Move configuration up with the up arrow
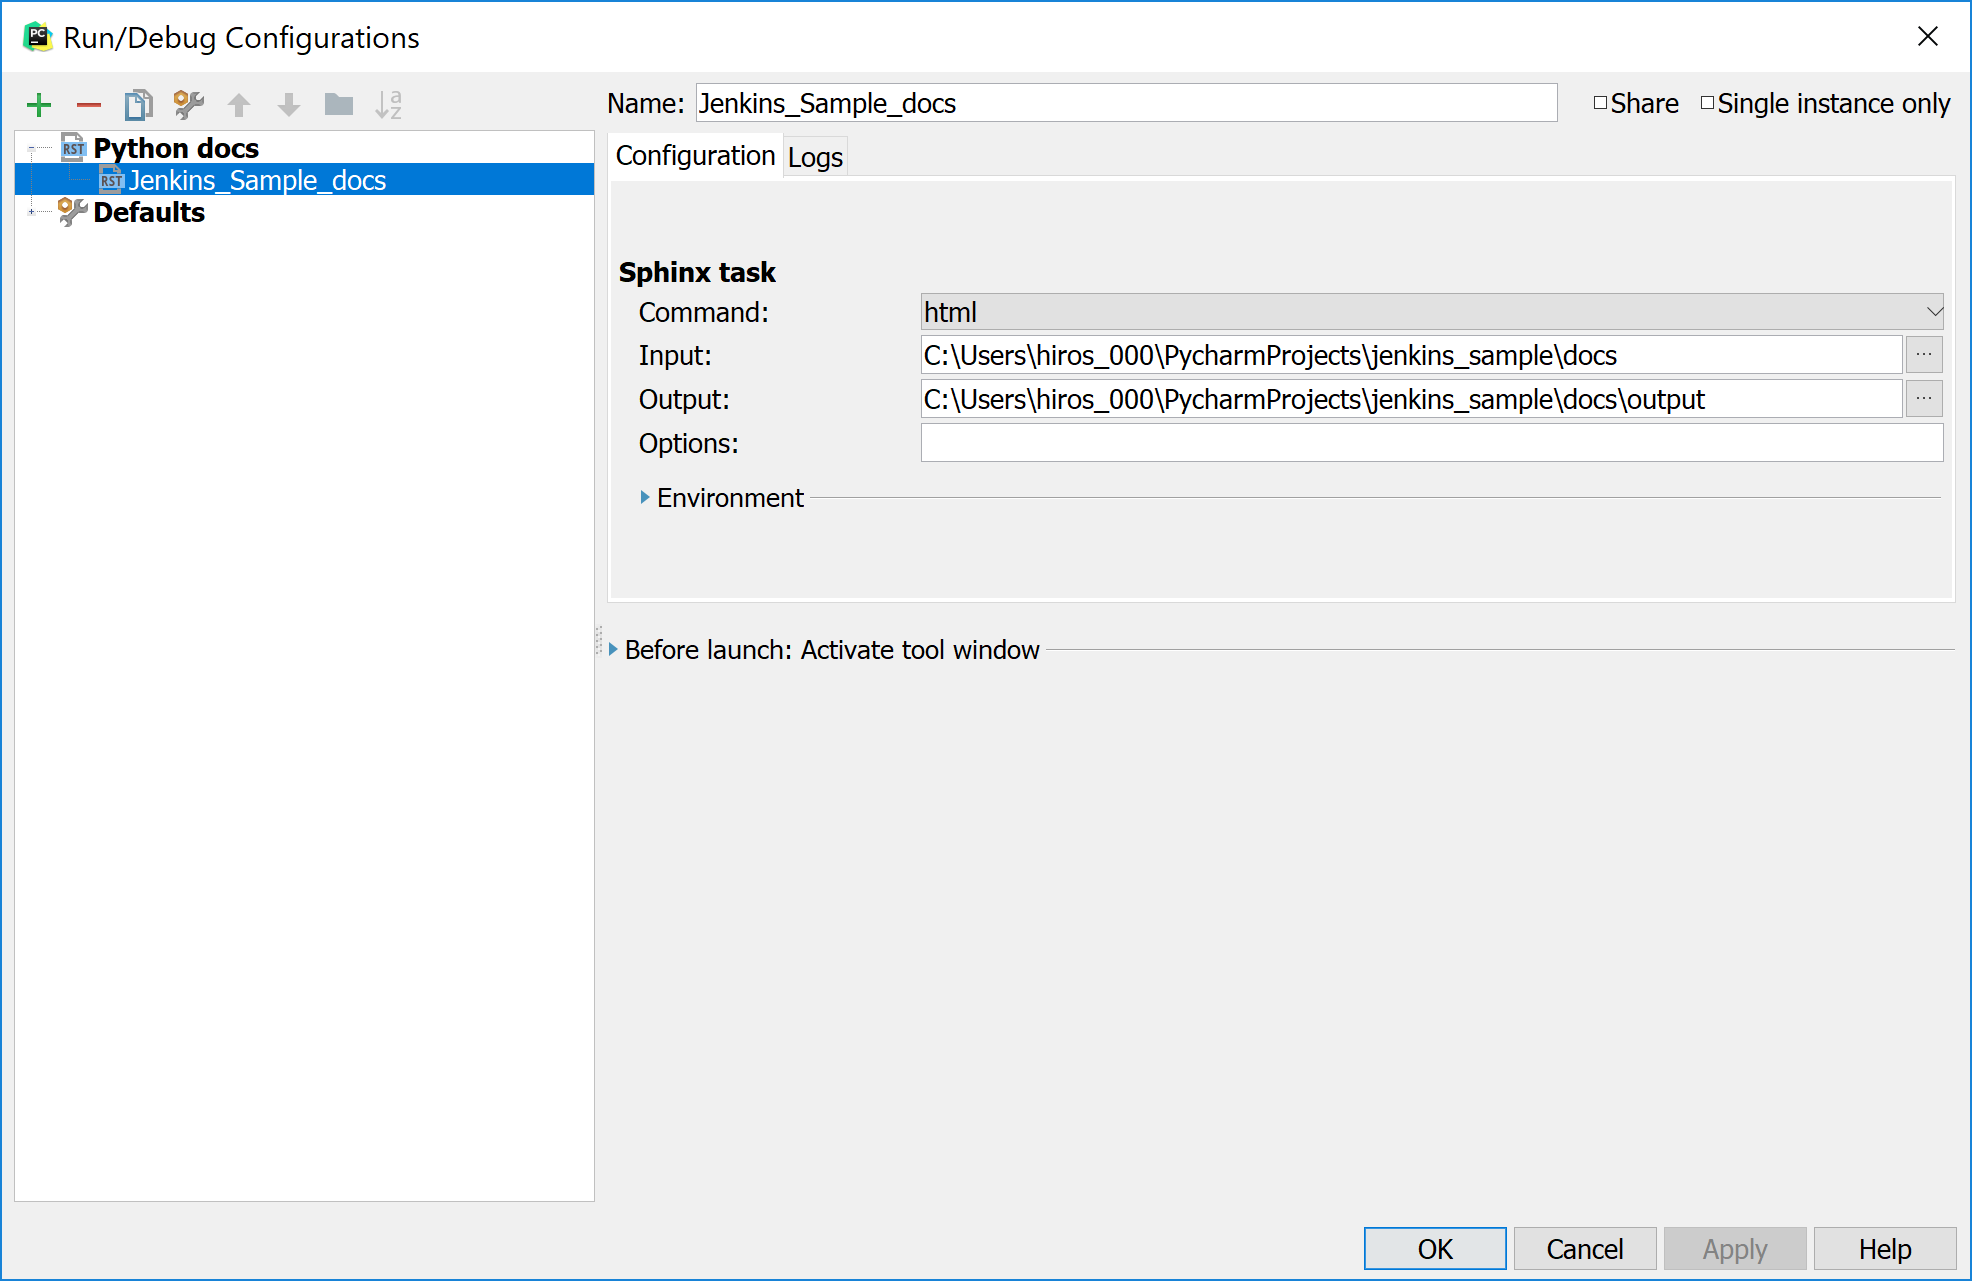The image size is (1972, 1281). [x=239, y=104]
